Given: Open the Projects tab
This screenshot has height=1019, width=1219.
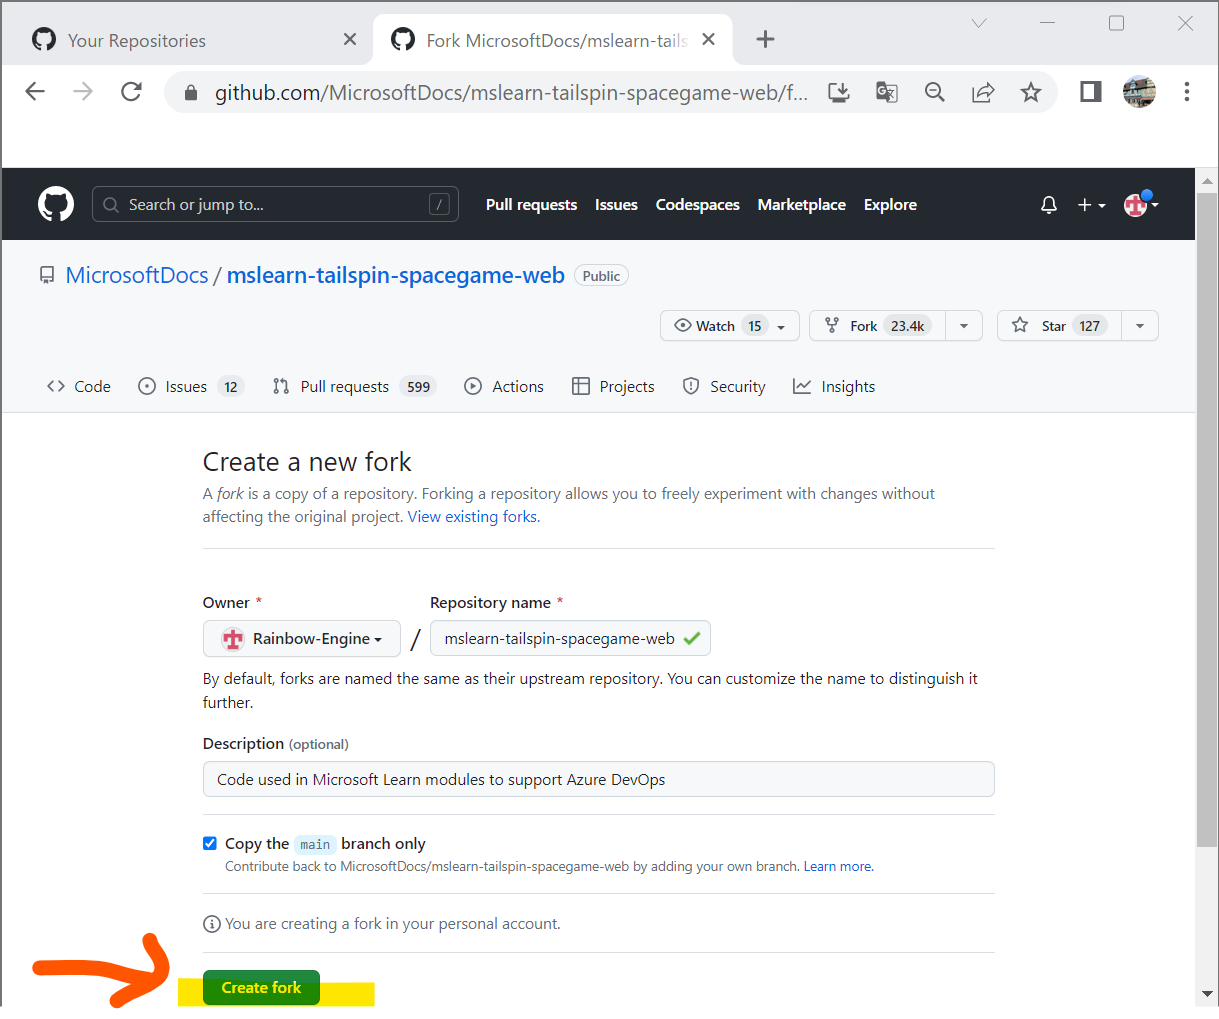Looking at the screenshot, I should pyautogui.click(x=613, y=386).
